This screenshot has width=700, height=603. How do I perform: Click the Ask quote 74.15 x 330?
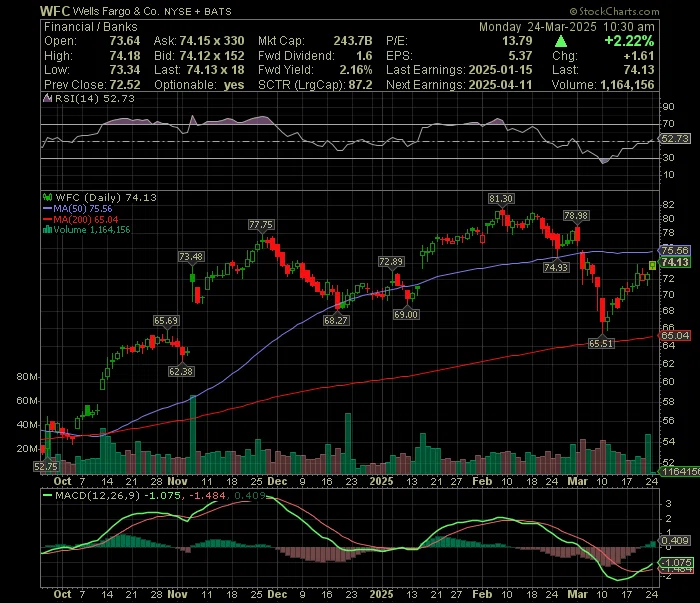(x=212, y=41)
